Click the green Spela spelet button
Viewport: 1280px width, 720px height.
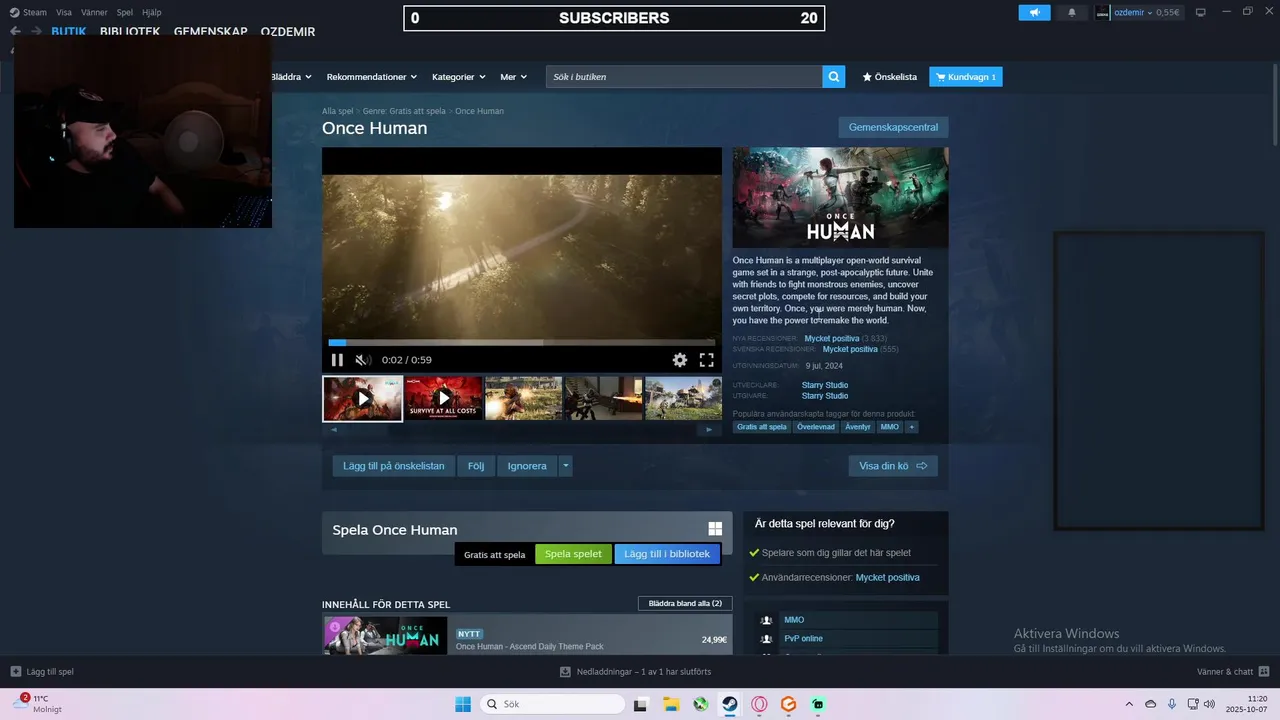(573, 554)
